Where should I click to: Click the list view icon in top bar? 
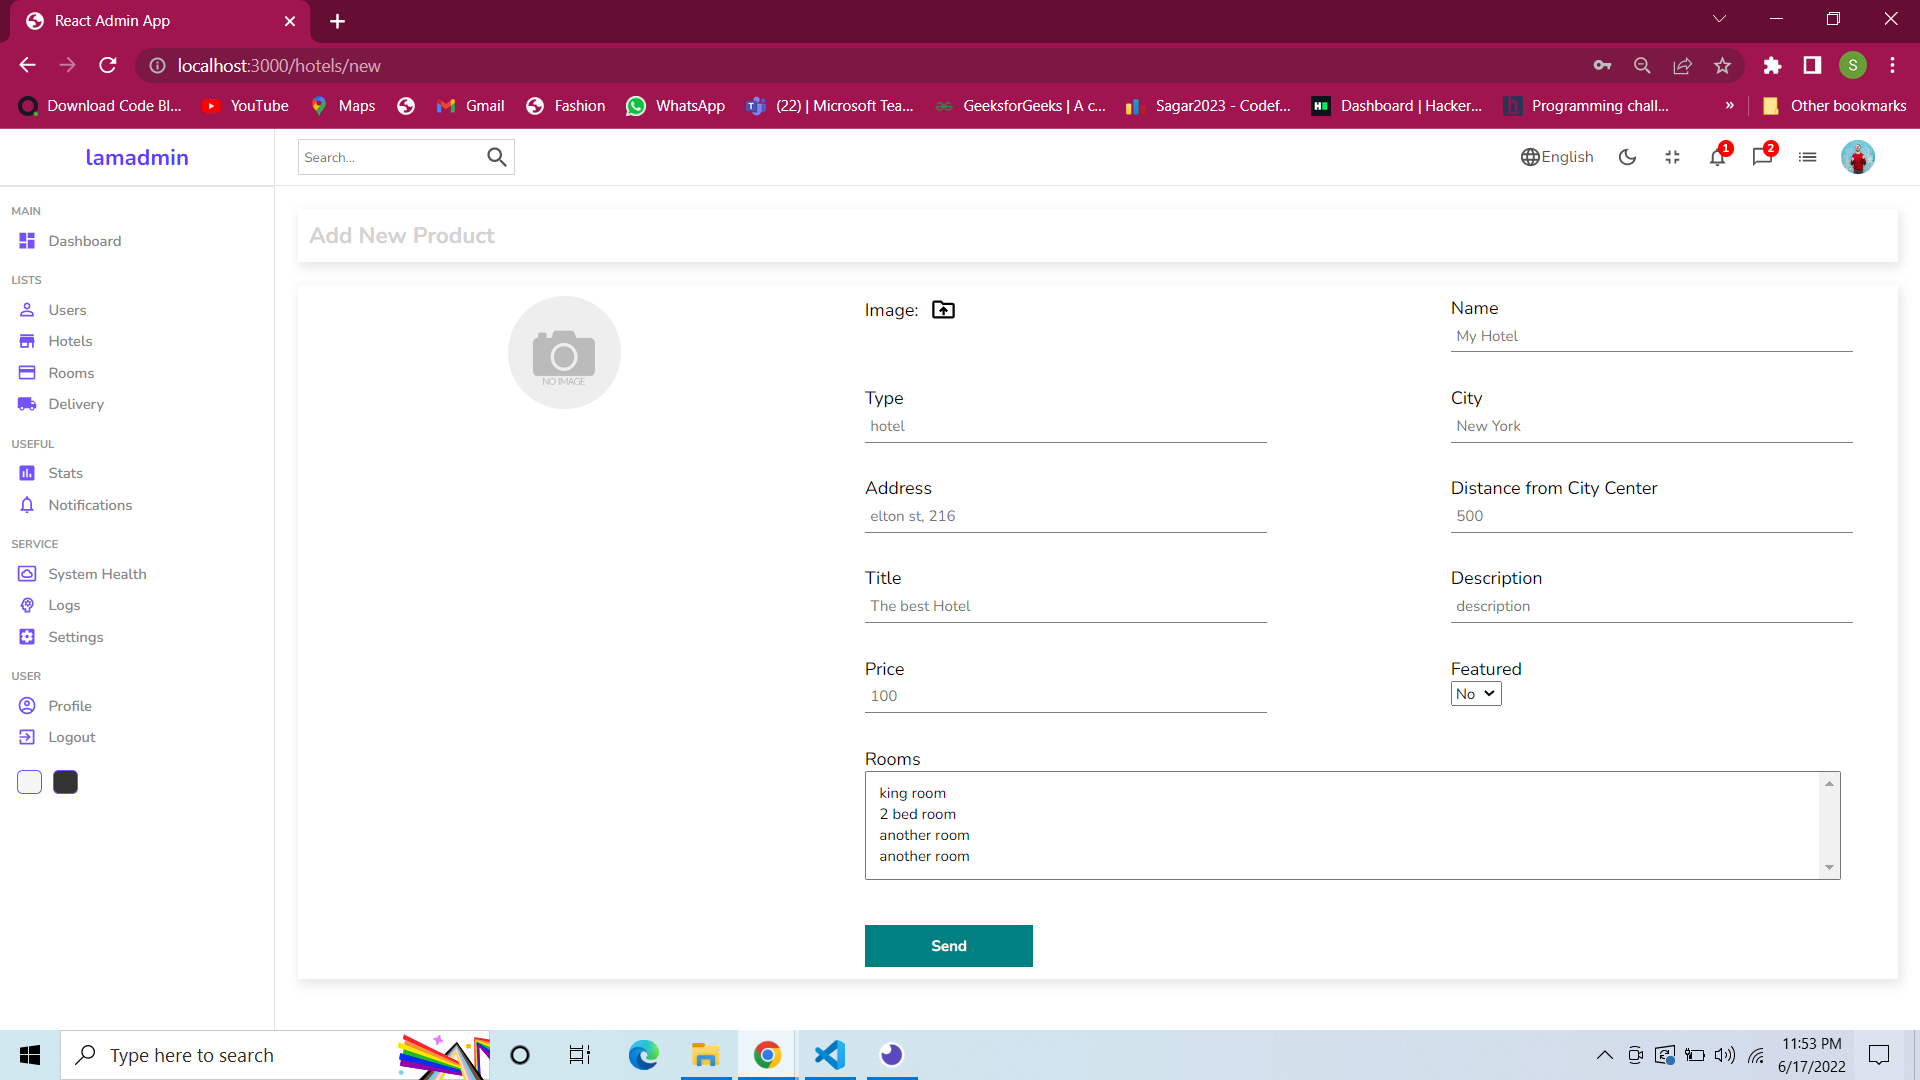(x=1807, y=157)
